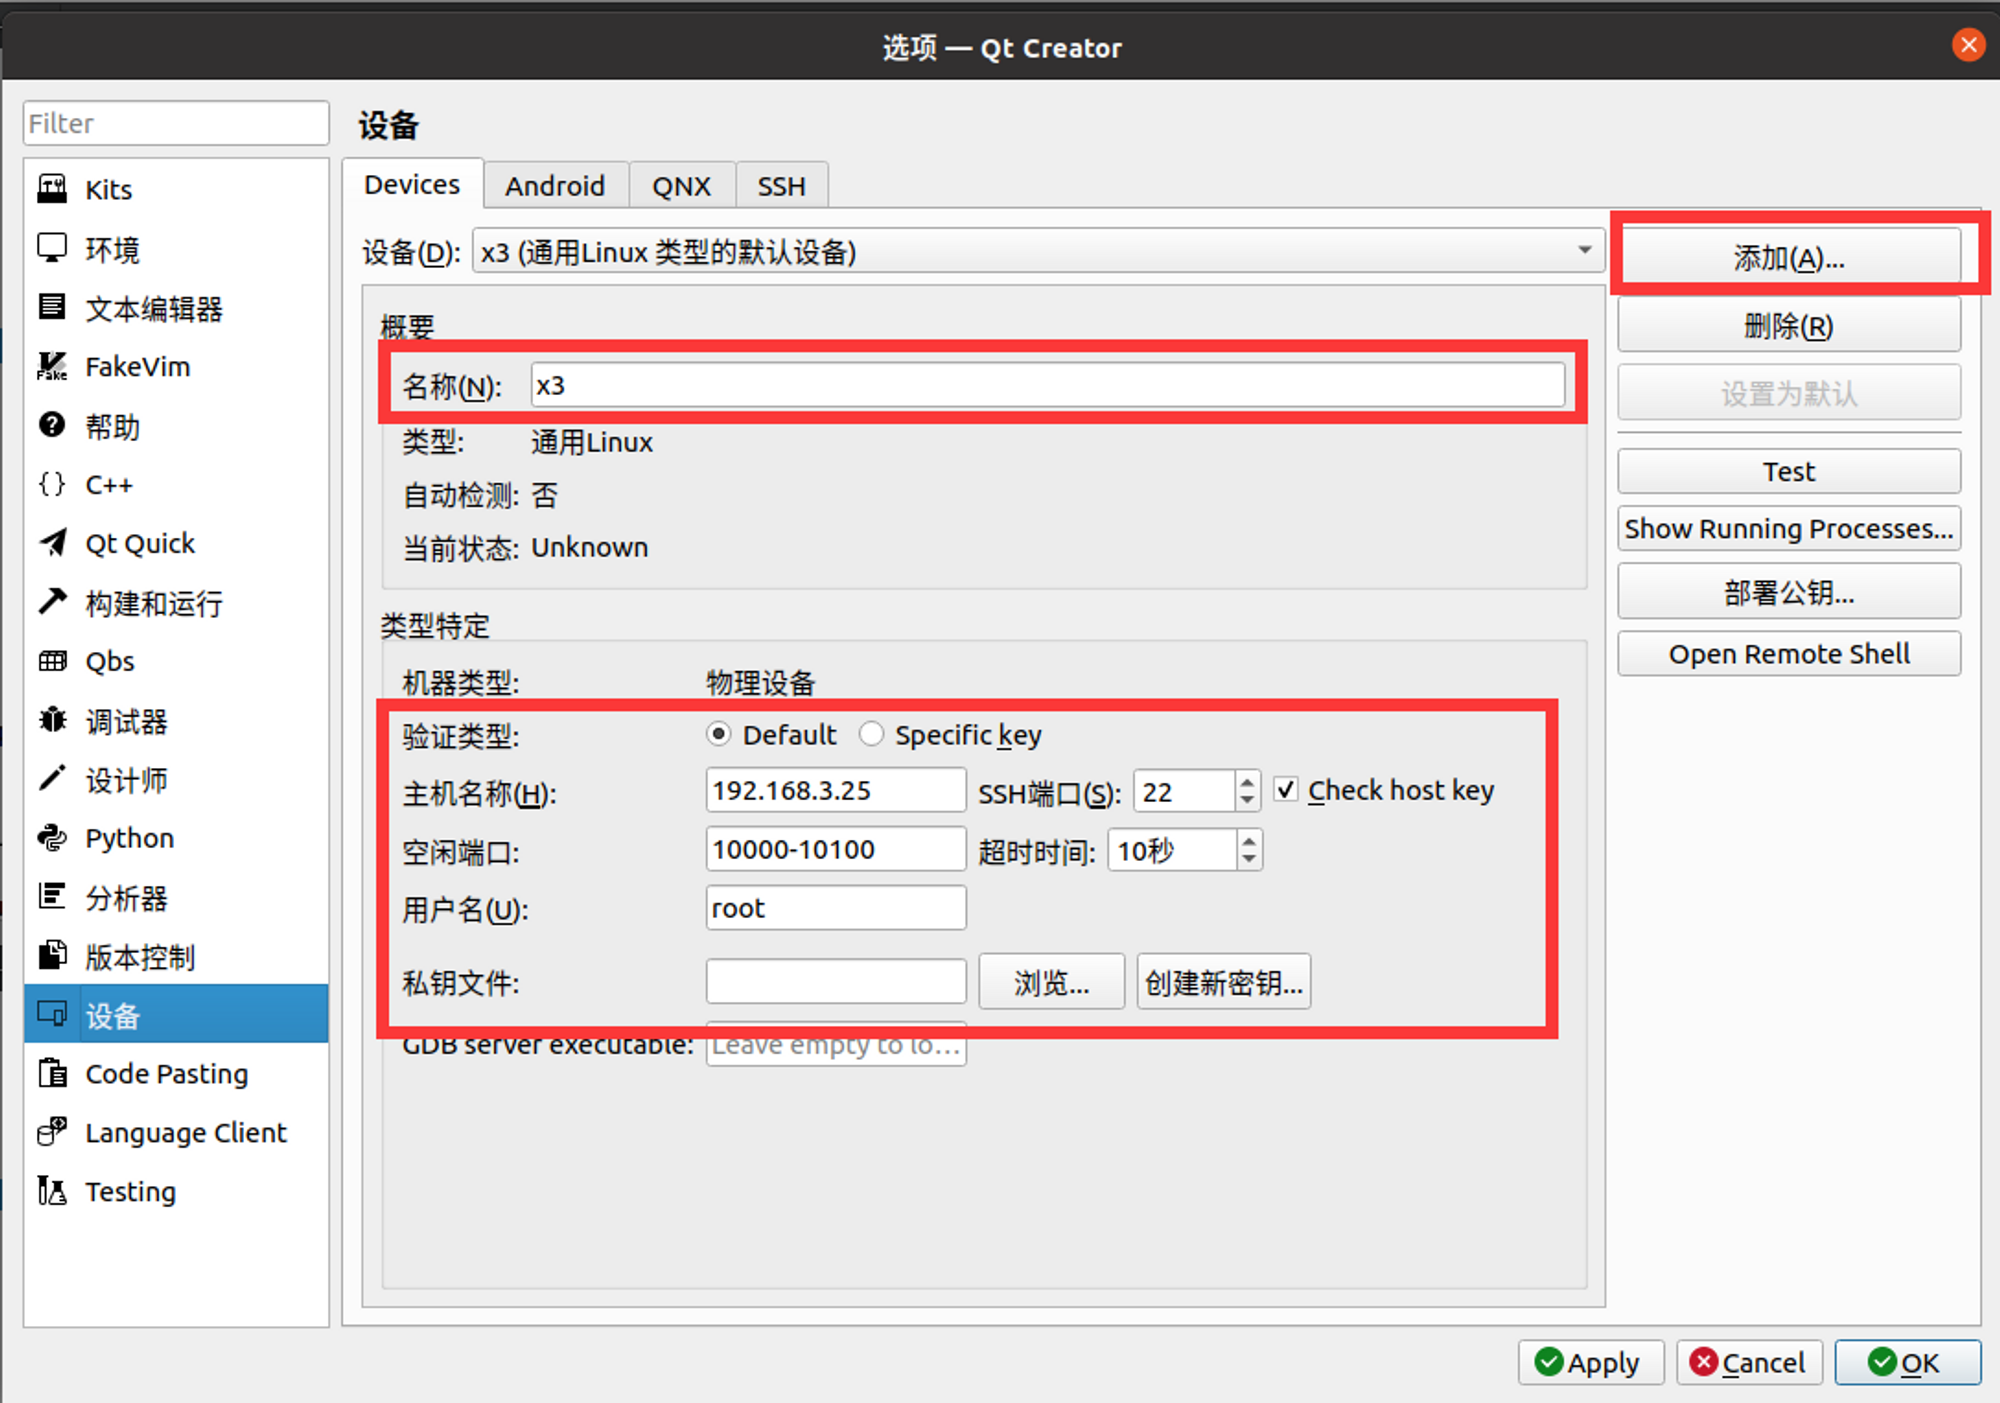Click the Filter search field
2000x1403 pixels.
pyautogui.click(x=176, y=123)
